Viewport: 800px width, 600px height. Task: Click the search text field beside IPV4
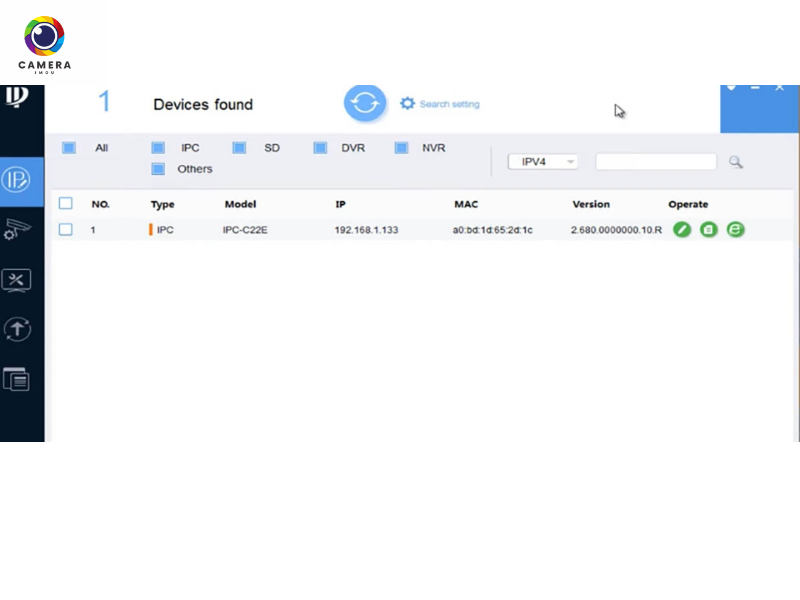coord(656,162)
